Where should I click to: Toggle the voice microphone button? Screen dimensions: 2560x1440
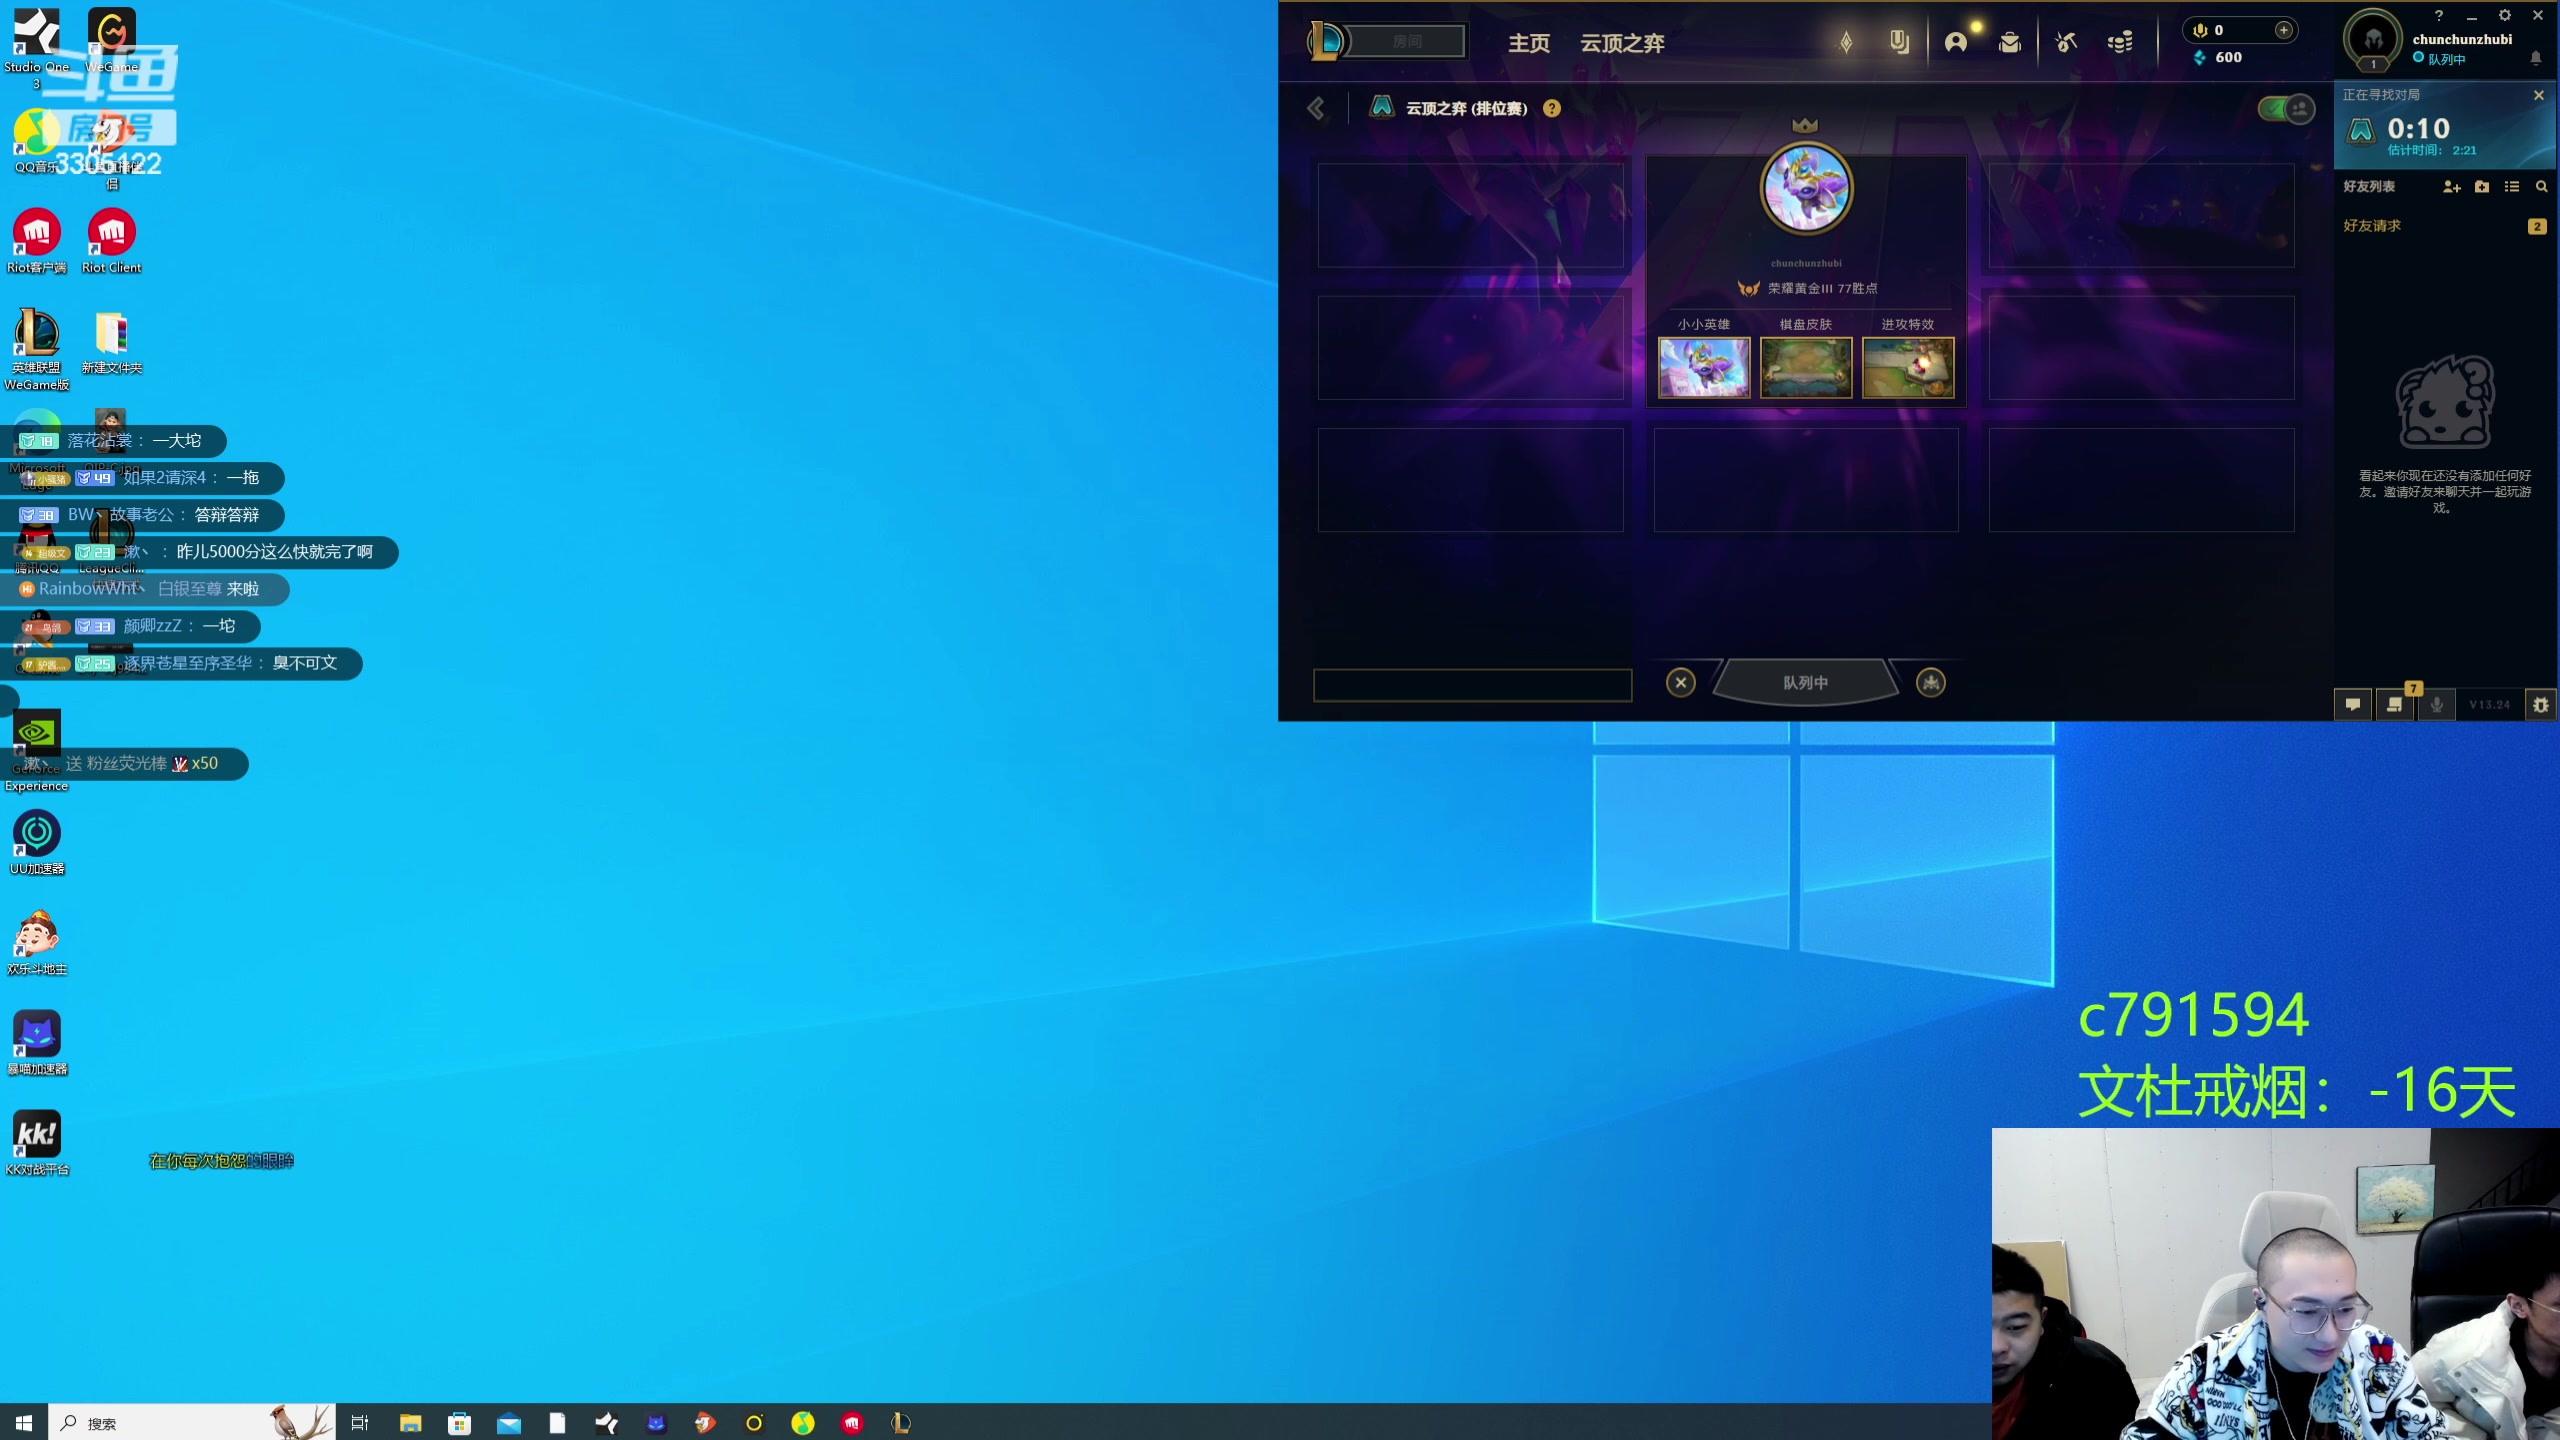pyautogui.click(x=2437, y=705)
